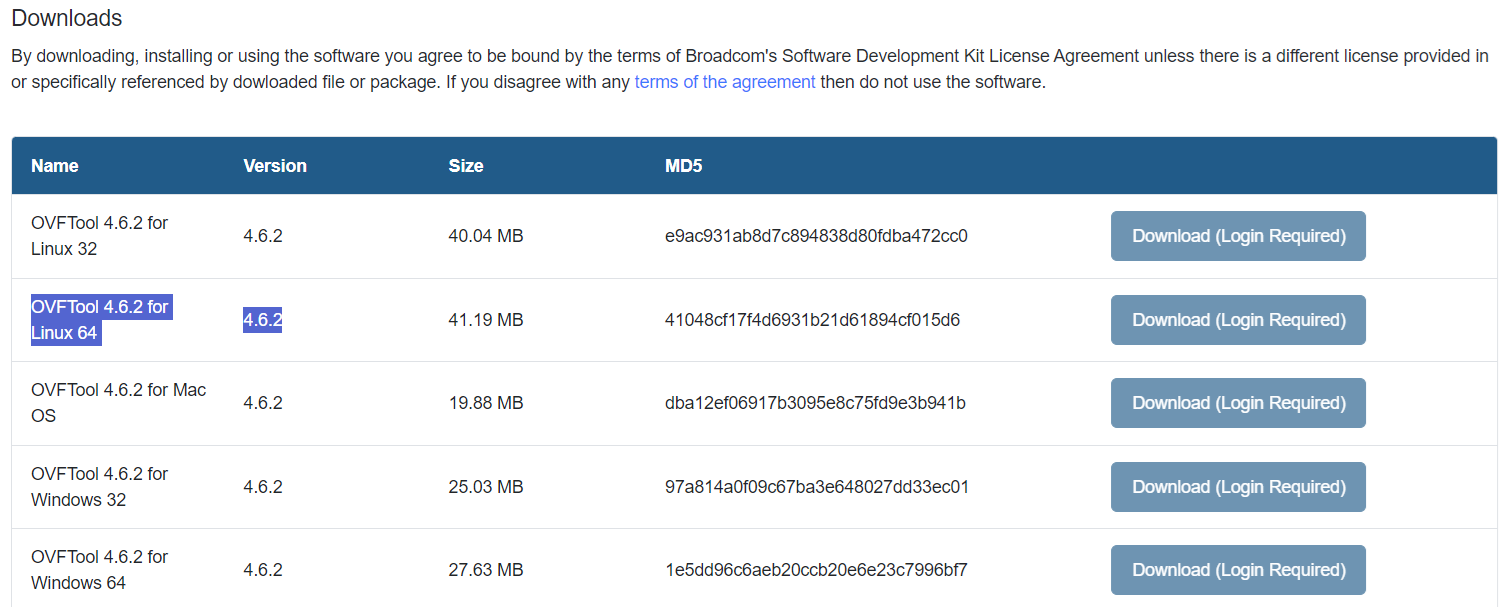Download OVFTool 4.6.2 for Windows 64
This screenshot has width=1512, height=607.
tap(1238, 570)
